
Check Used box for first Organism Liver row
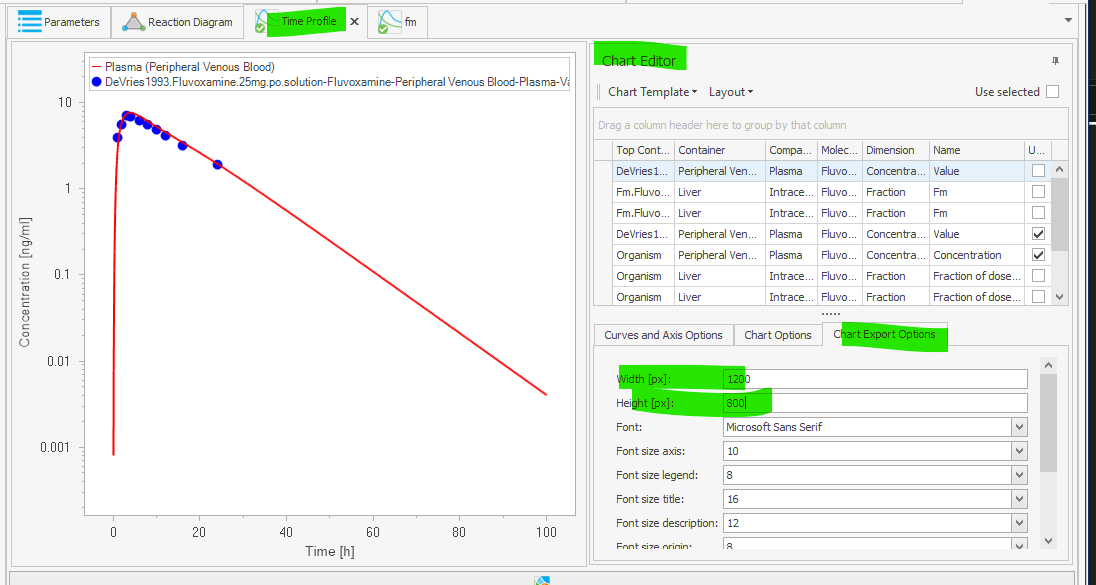pos(1039,275)
